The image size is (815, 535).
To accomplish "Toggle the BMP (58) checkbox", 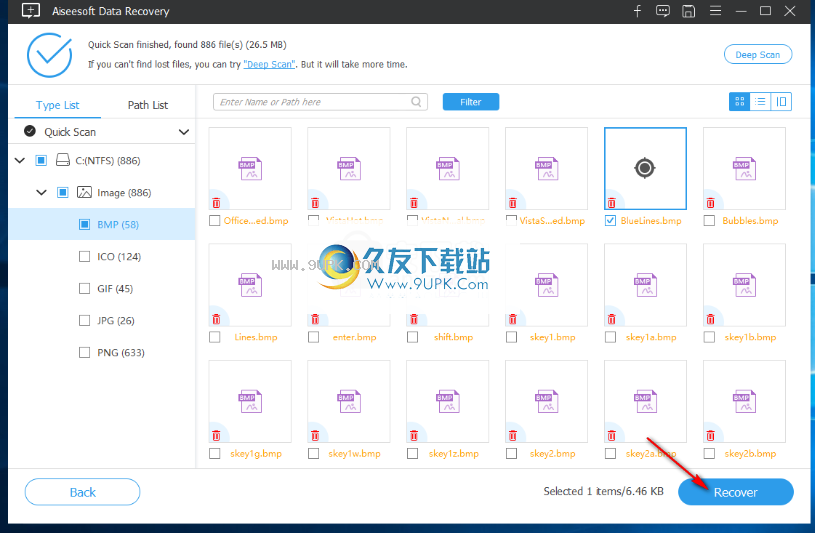I will point(84,224).
